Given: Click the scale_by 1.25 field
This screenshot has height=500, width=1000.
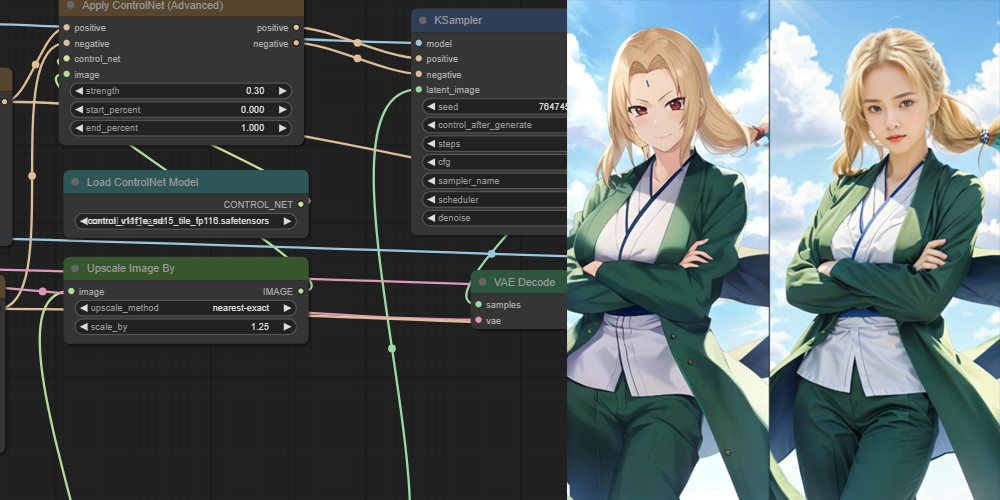Looking at the screenshot, I should pos(185,327).
